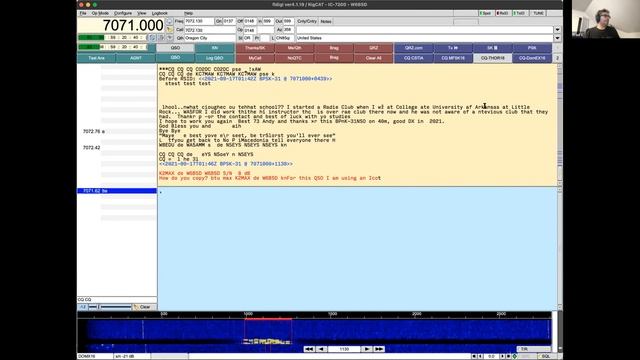Click the MyCall macro button
The image size is (640, 360).
coord(255,58)
